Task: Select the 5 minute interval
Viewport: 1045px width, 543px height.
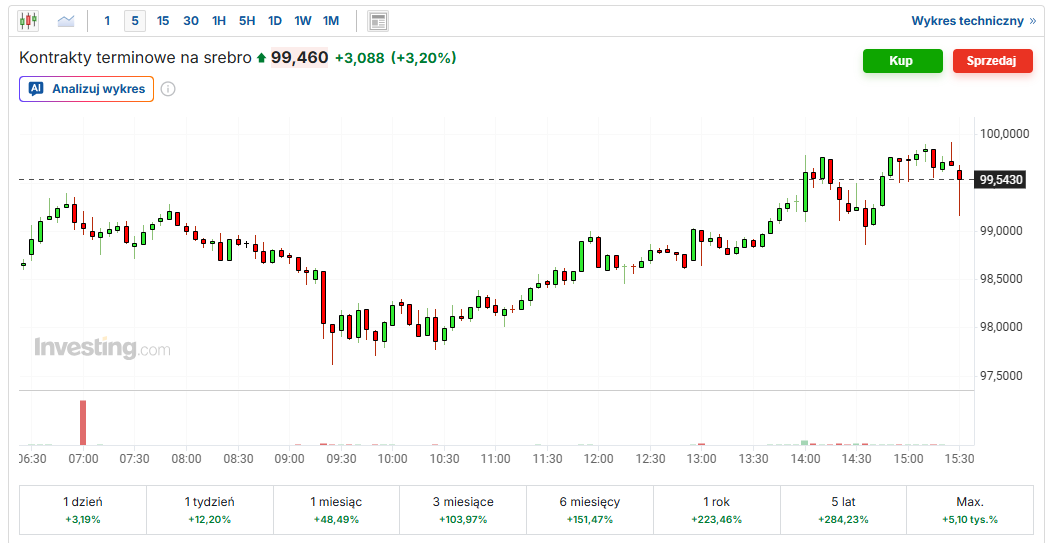Action: click(x=135, y=21)
